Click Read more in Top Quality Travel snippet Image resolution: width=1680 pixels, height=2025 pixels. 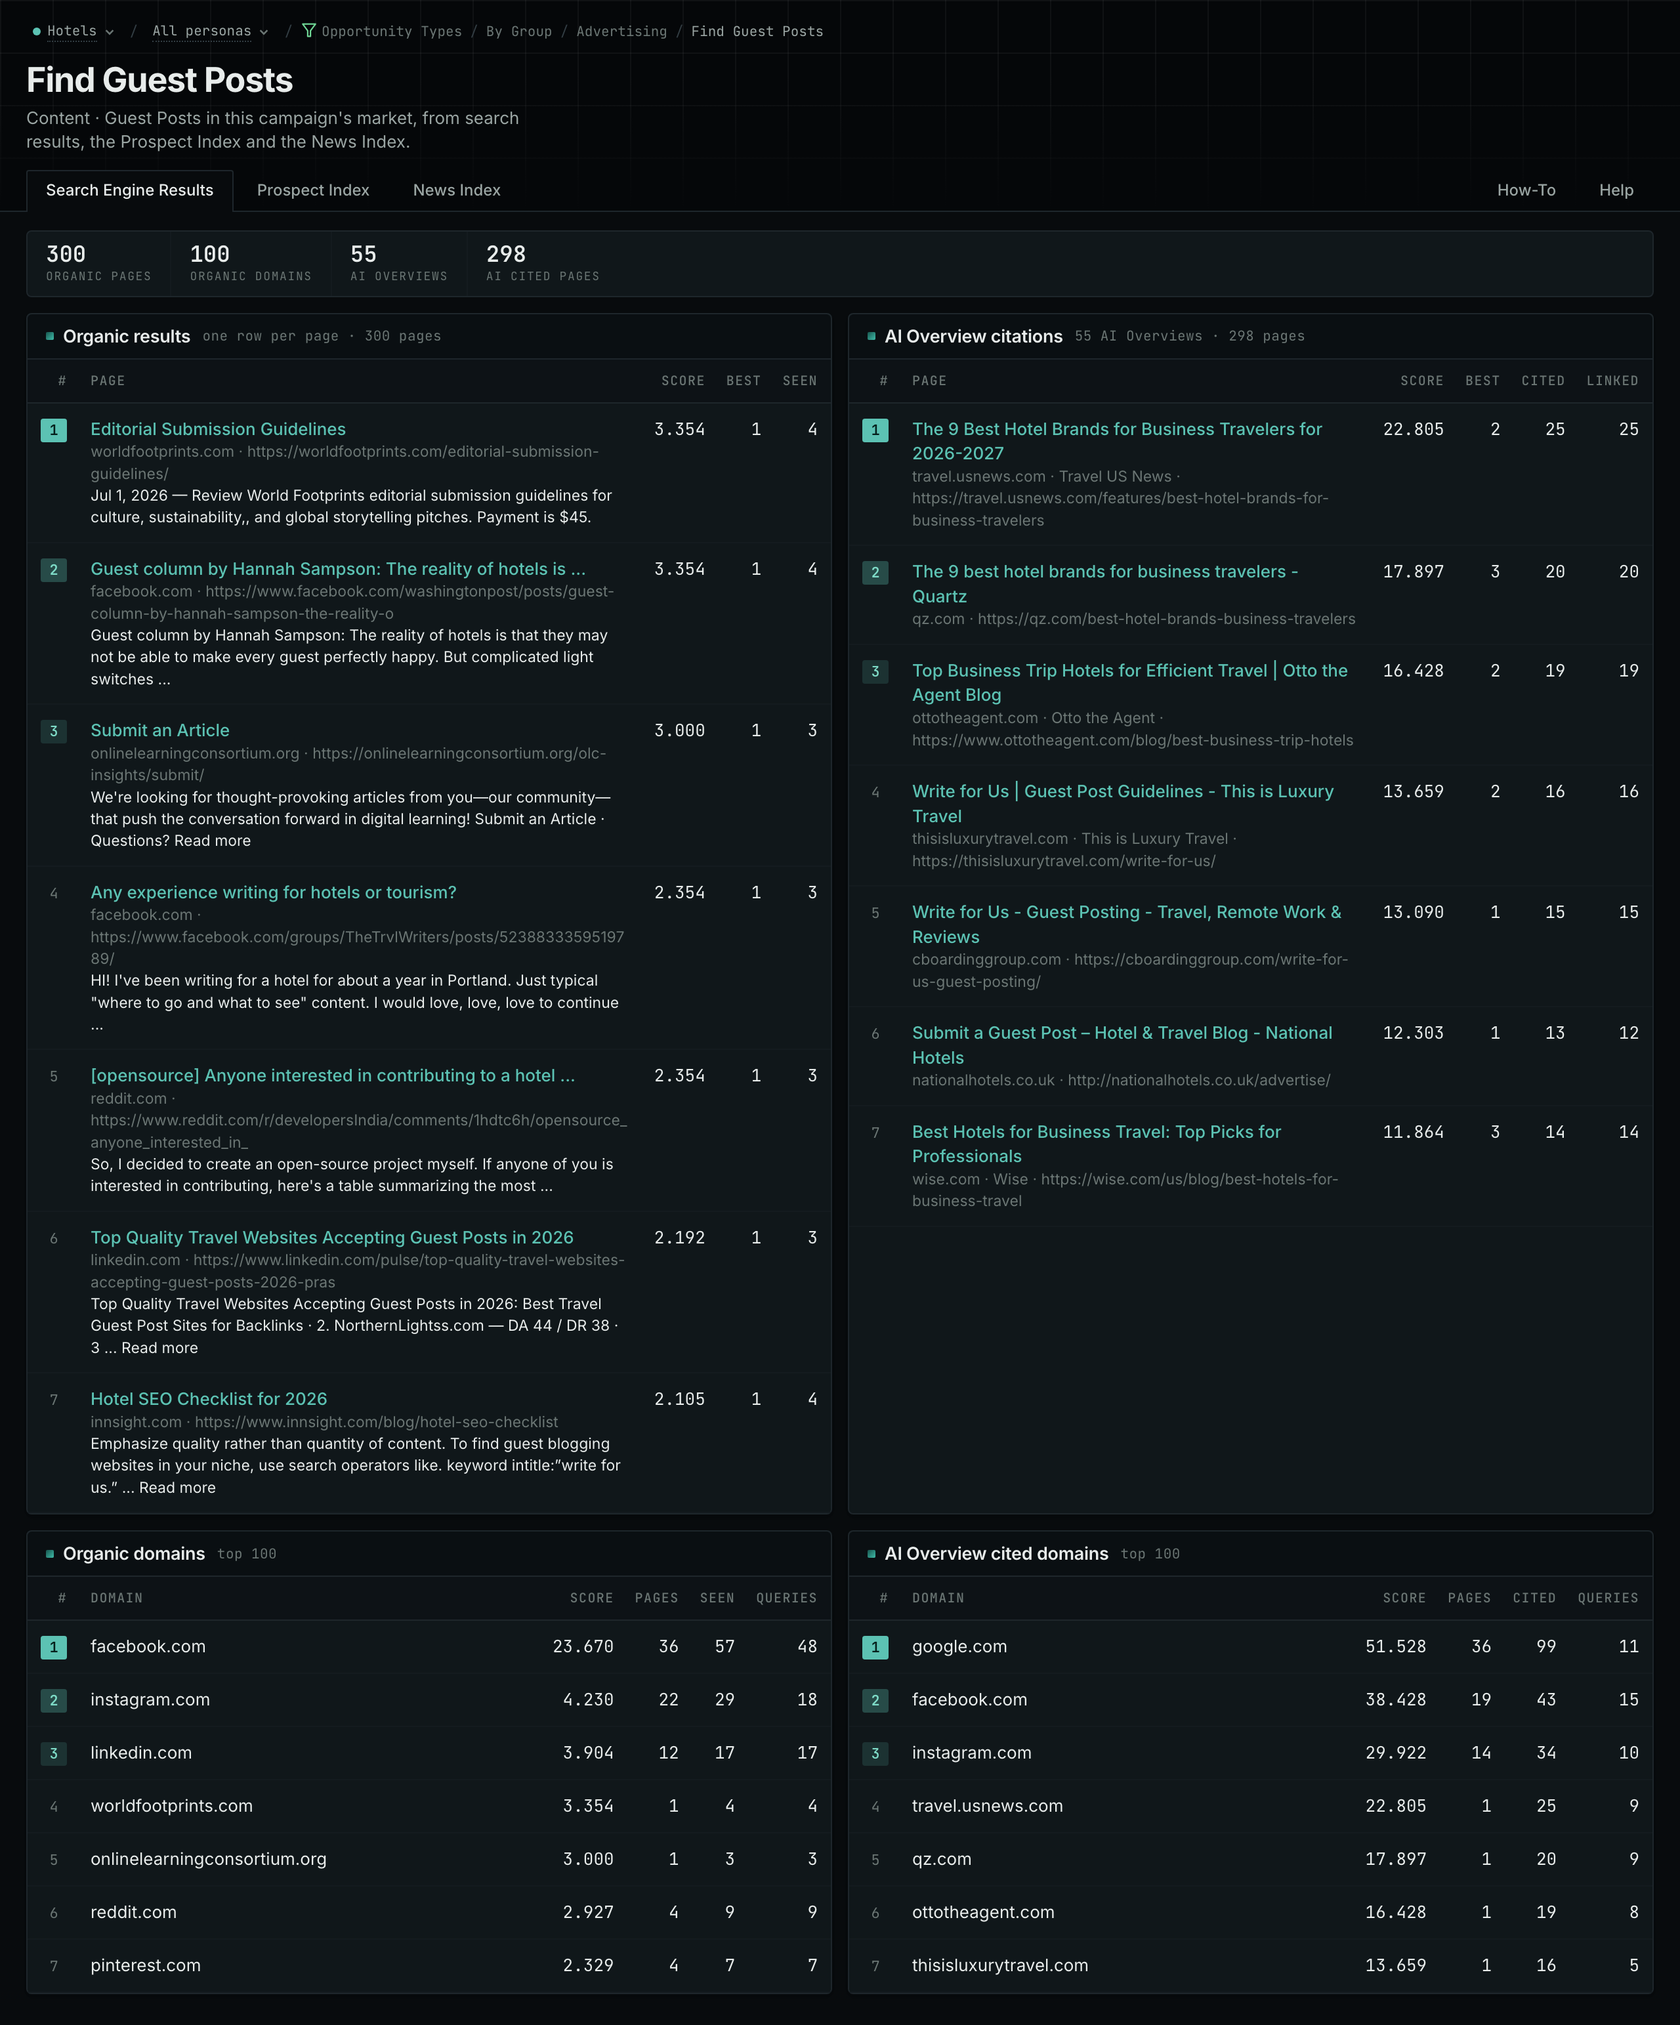159,1348
